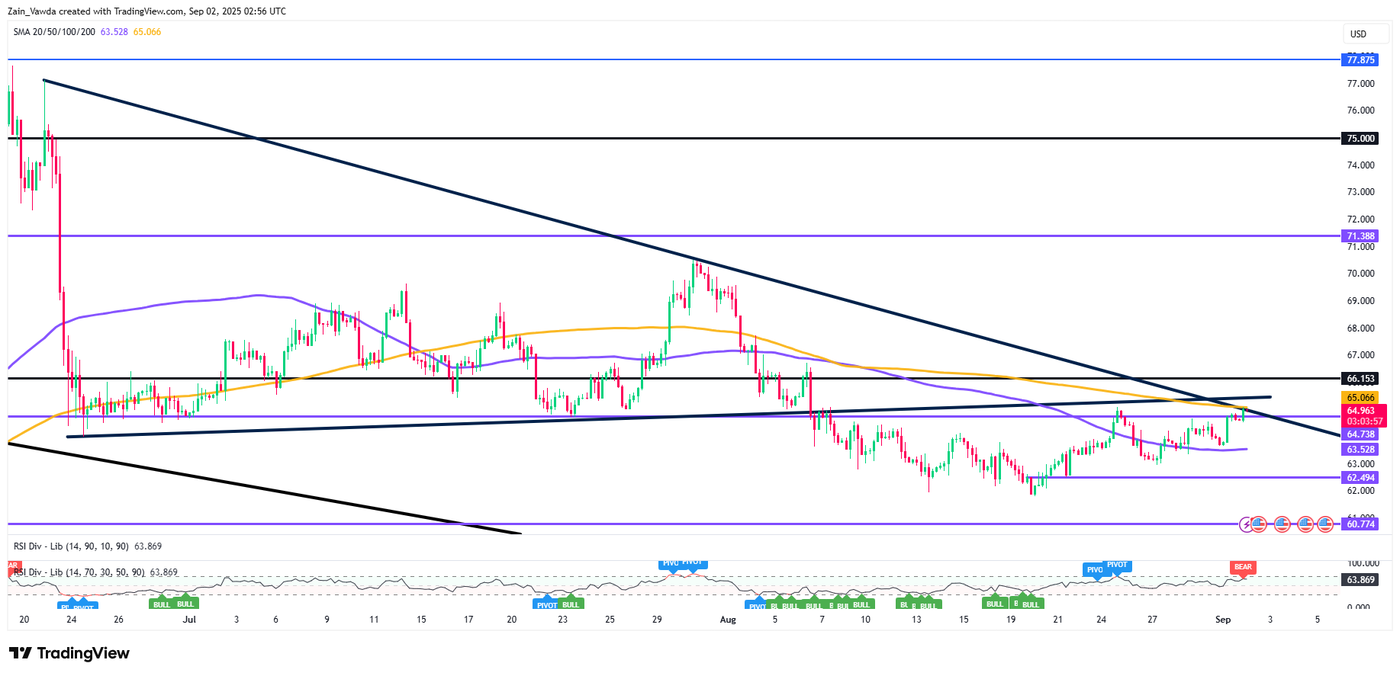1400x676 pixels.
Task: Click the SMA 20/50/100/200 indicator legend
Action: (x=54, y=32)
